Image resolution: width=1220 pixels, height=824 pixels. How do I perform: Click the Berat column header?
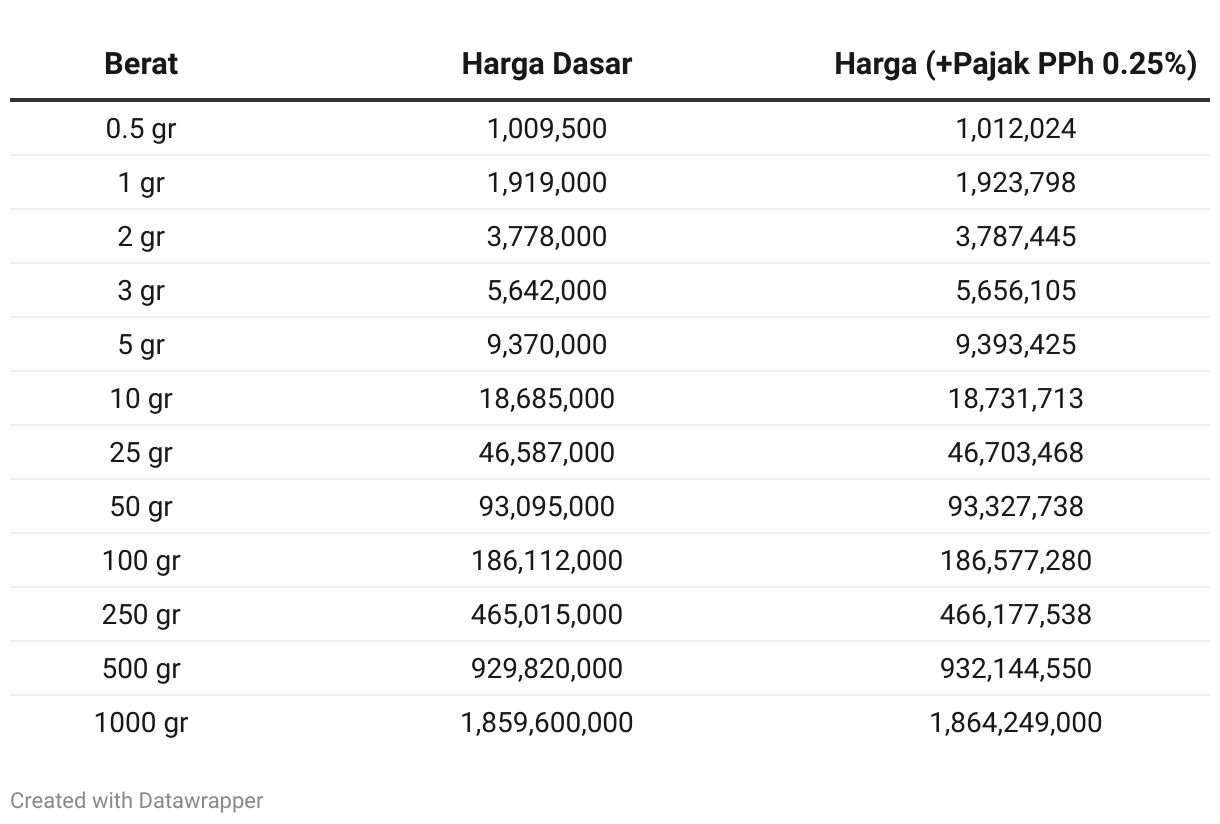point(141,64)
